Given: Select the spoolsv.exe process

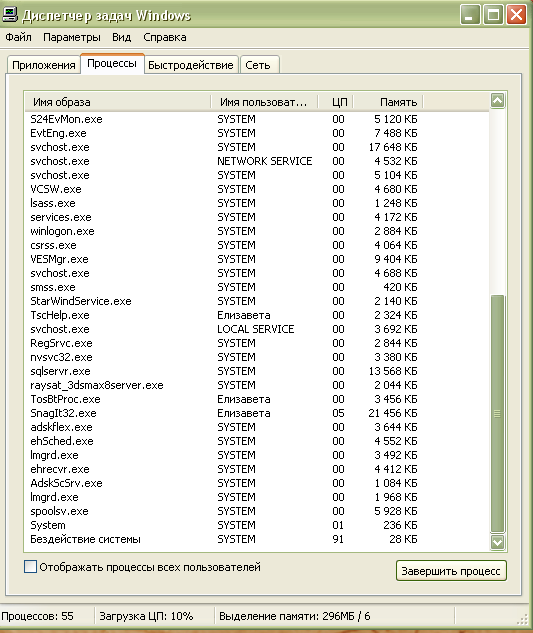Looking at the screenshot, I should pos(257,511).
